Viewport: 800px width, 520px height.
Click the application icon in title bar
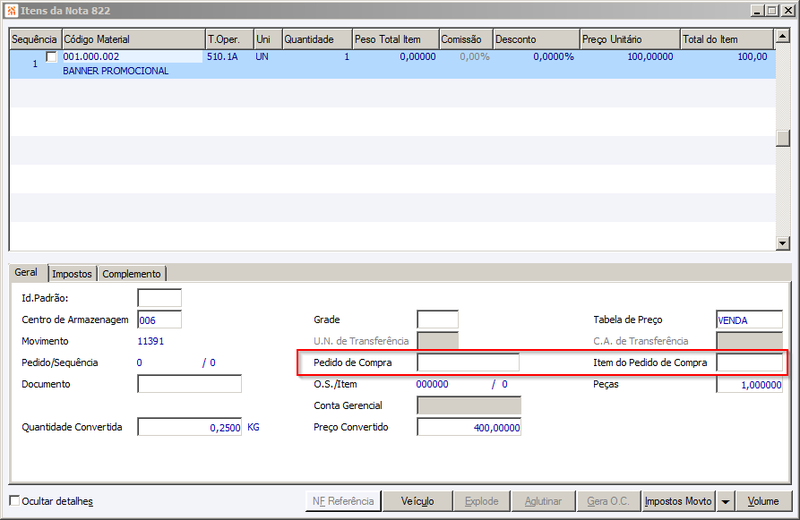tap(11, 10)
